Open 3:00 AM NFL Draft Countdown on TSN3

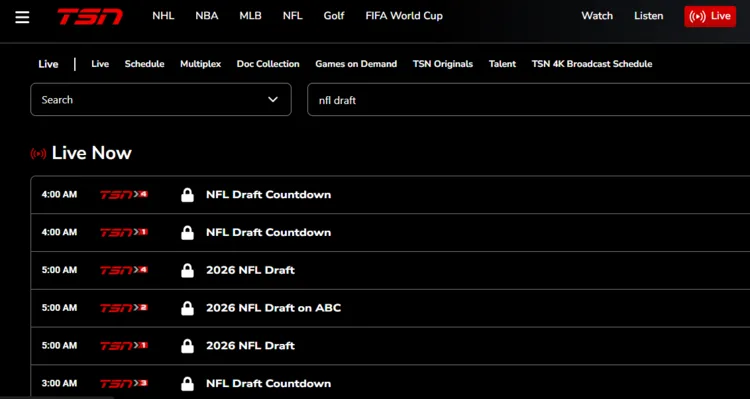[268, 384]
